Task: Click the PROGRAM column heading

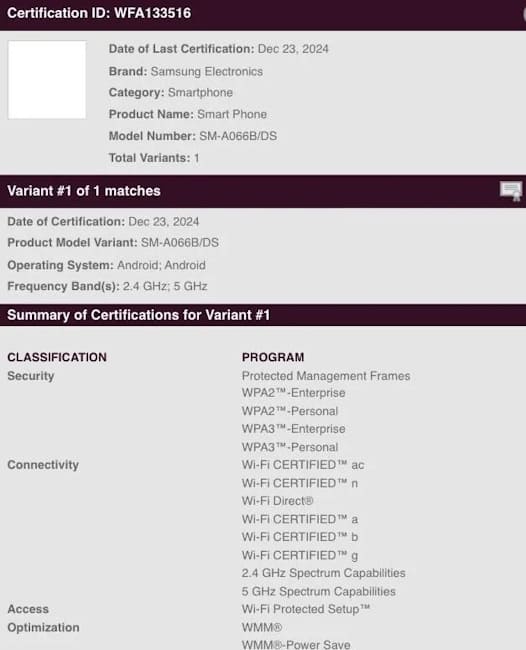Action: (273, 357)
